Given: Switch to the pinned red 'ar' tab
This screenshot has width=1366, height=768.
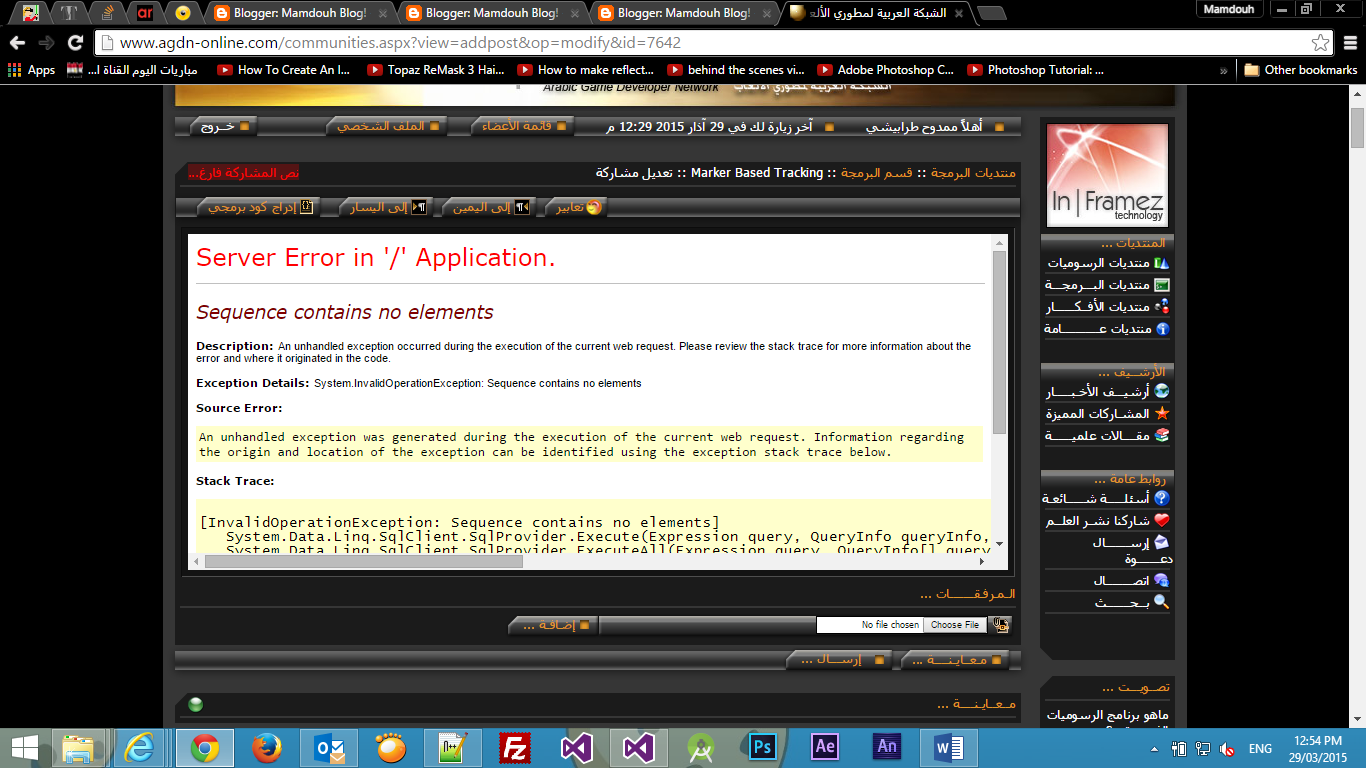Looking at the screenshot, I should tap(145, 13).
